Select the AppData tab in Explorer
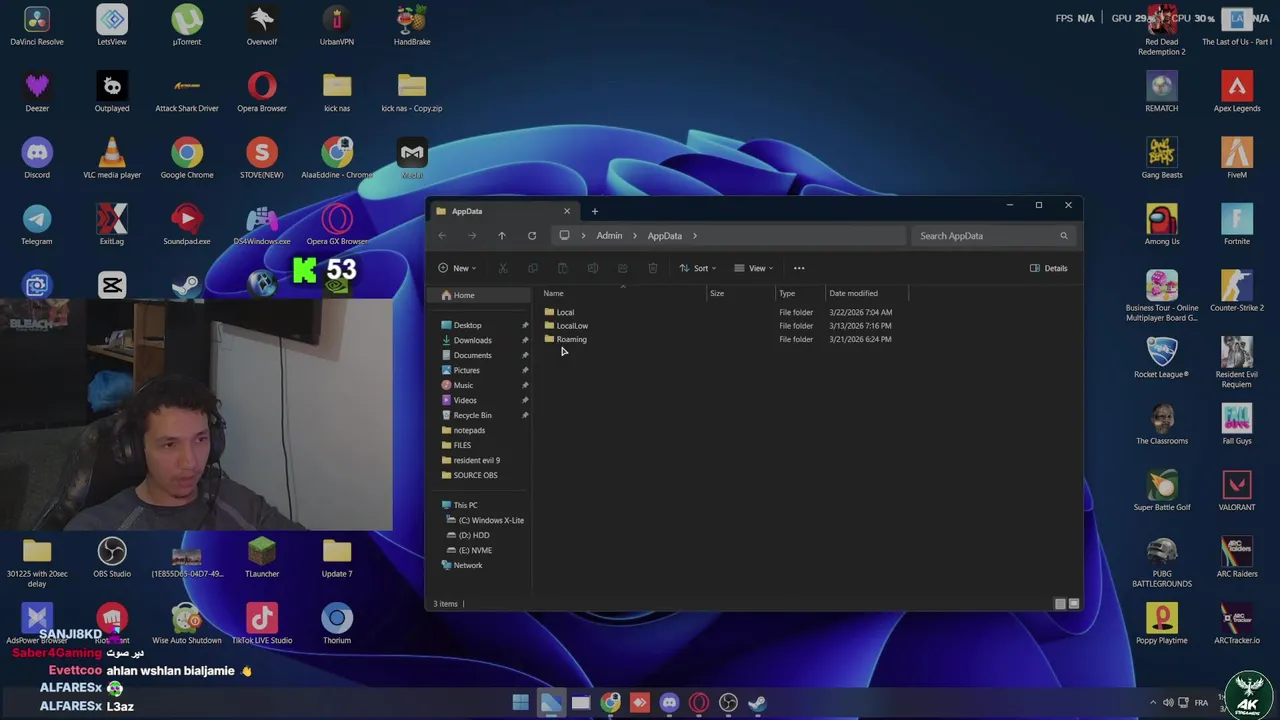This screenshot has height=720, width=1280. (503, 211)
